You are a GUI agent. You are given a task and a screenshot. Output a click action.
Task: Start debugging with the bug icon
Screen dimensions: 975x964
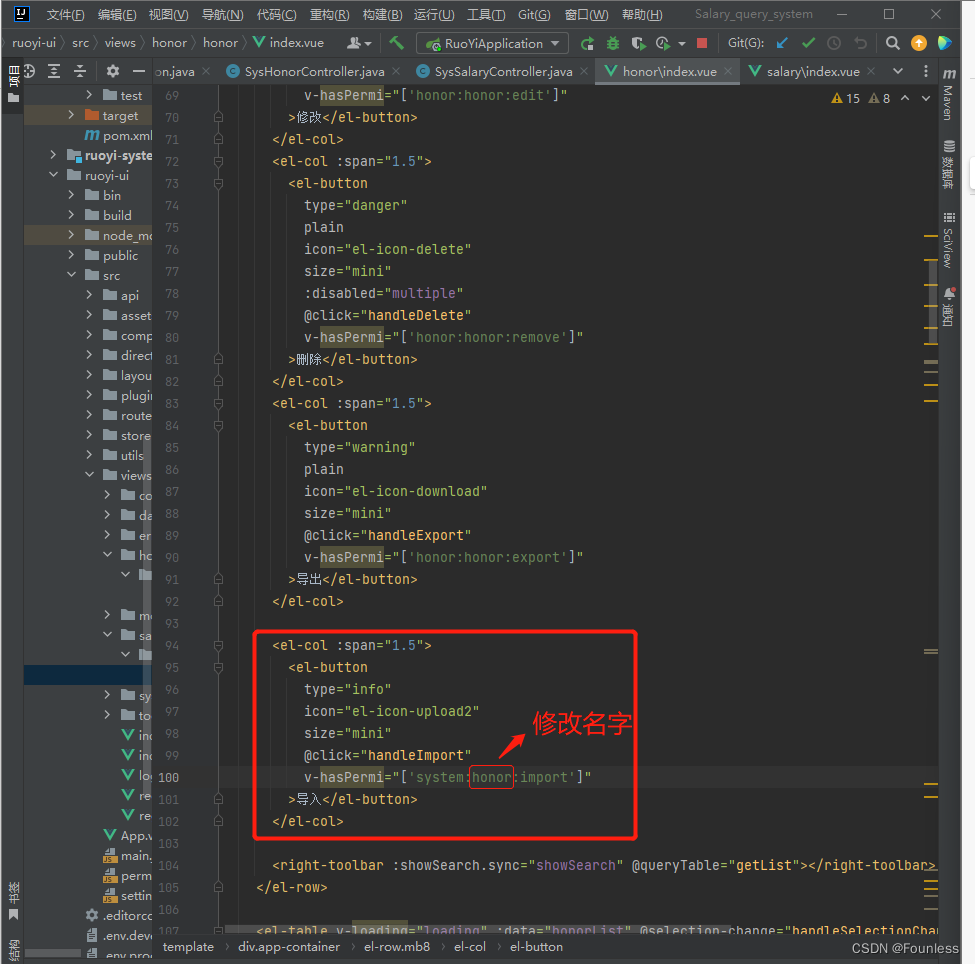point(613,43)
